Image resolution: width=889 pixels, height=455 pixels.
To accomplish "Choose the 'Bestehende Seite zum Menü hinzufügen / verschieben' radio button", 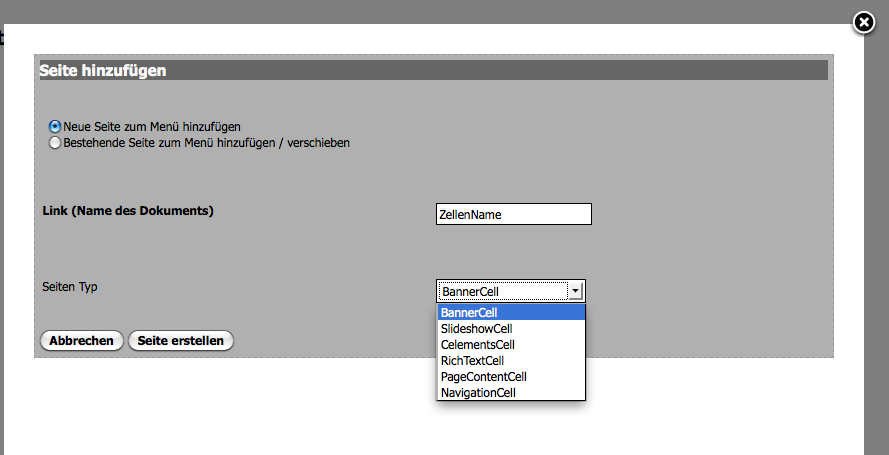I will [55, 143].
